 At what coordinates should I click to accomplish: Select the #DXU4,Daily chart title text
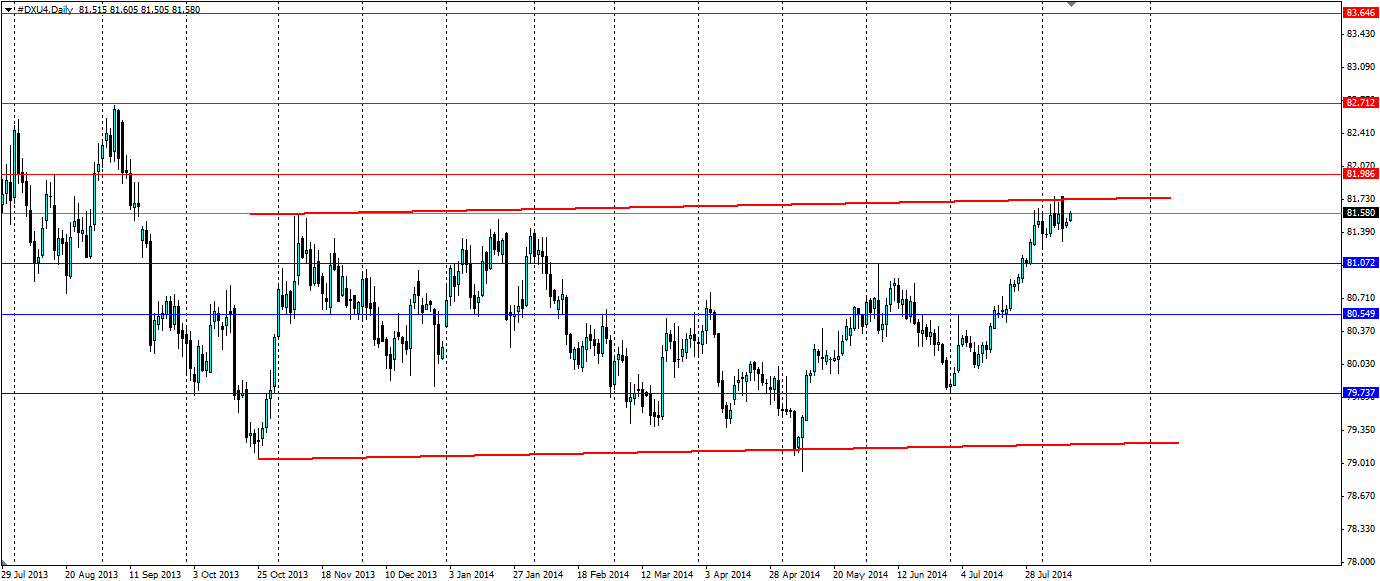coord(43,9)
